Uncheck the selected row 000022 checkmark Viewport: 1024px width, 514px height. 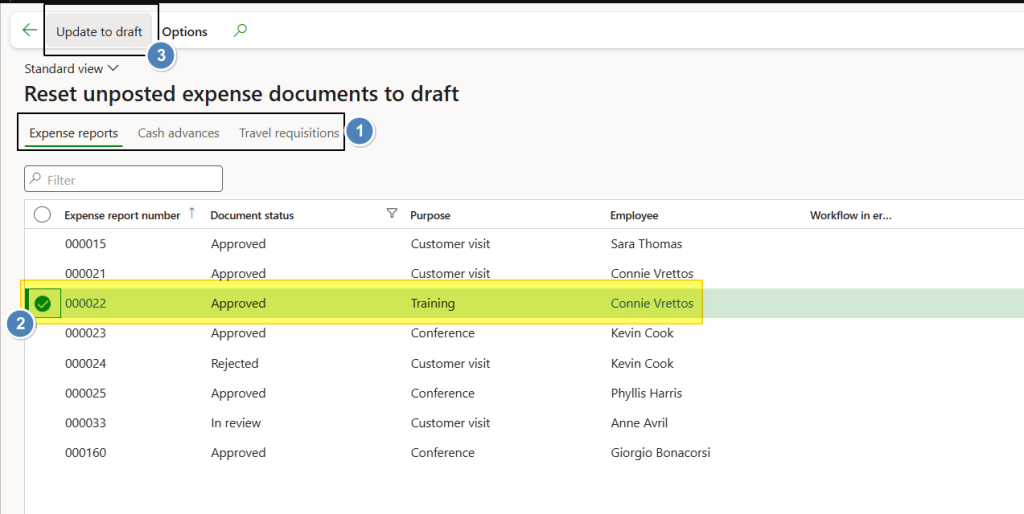(x=43, y=303)
